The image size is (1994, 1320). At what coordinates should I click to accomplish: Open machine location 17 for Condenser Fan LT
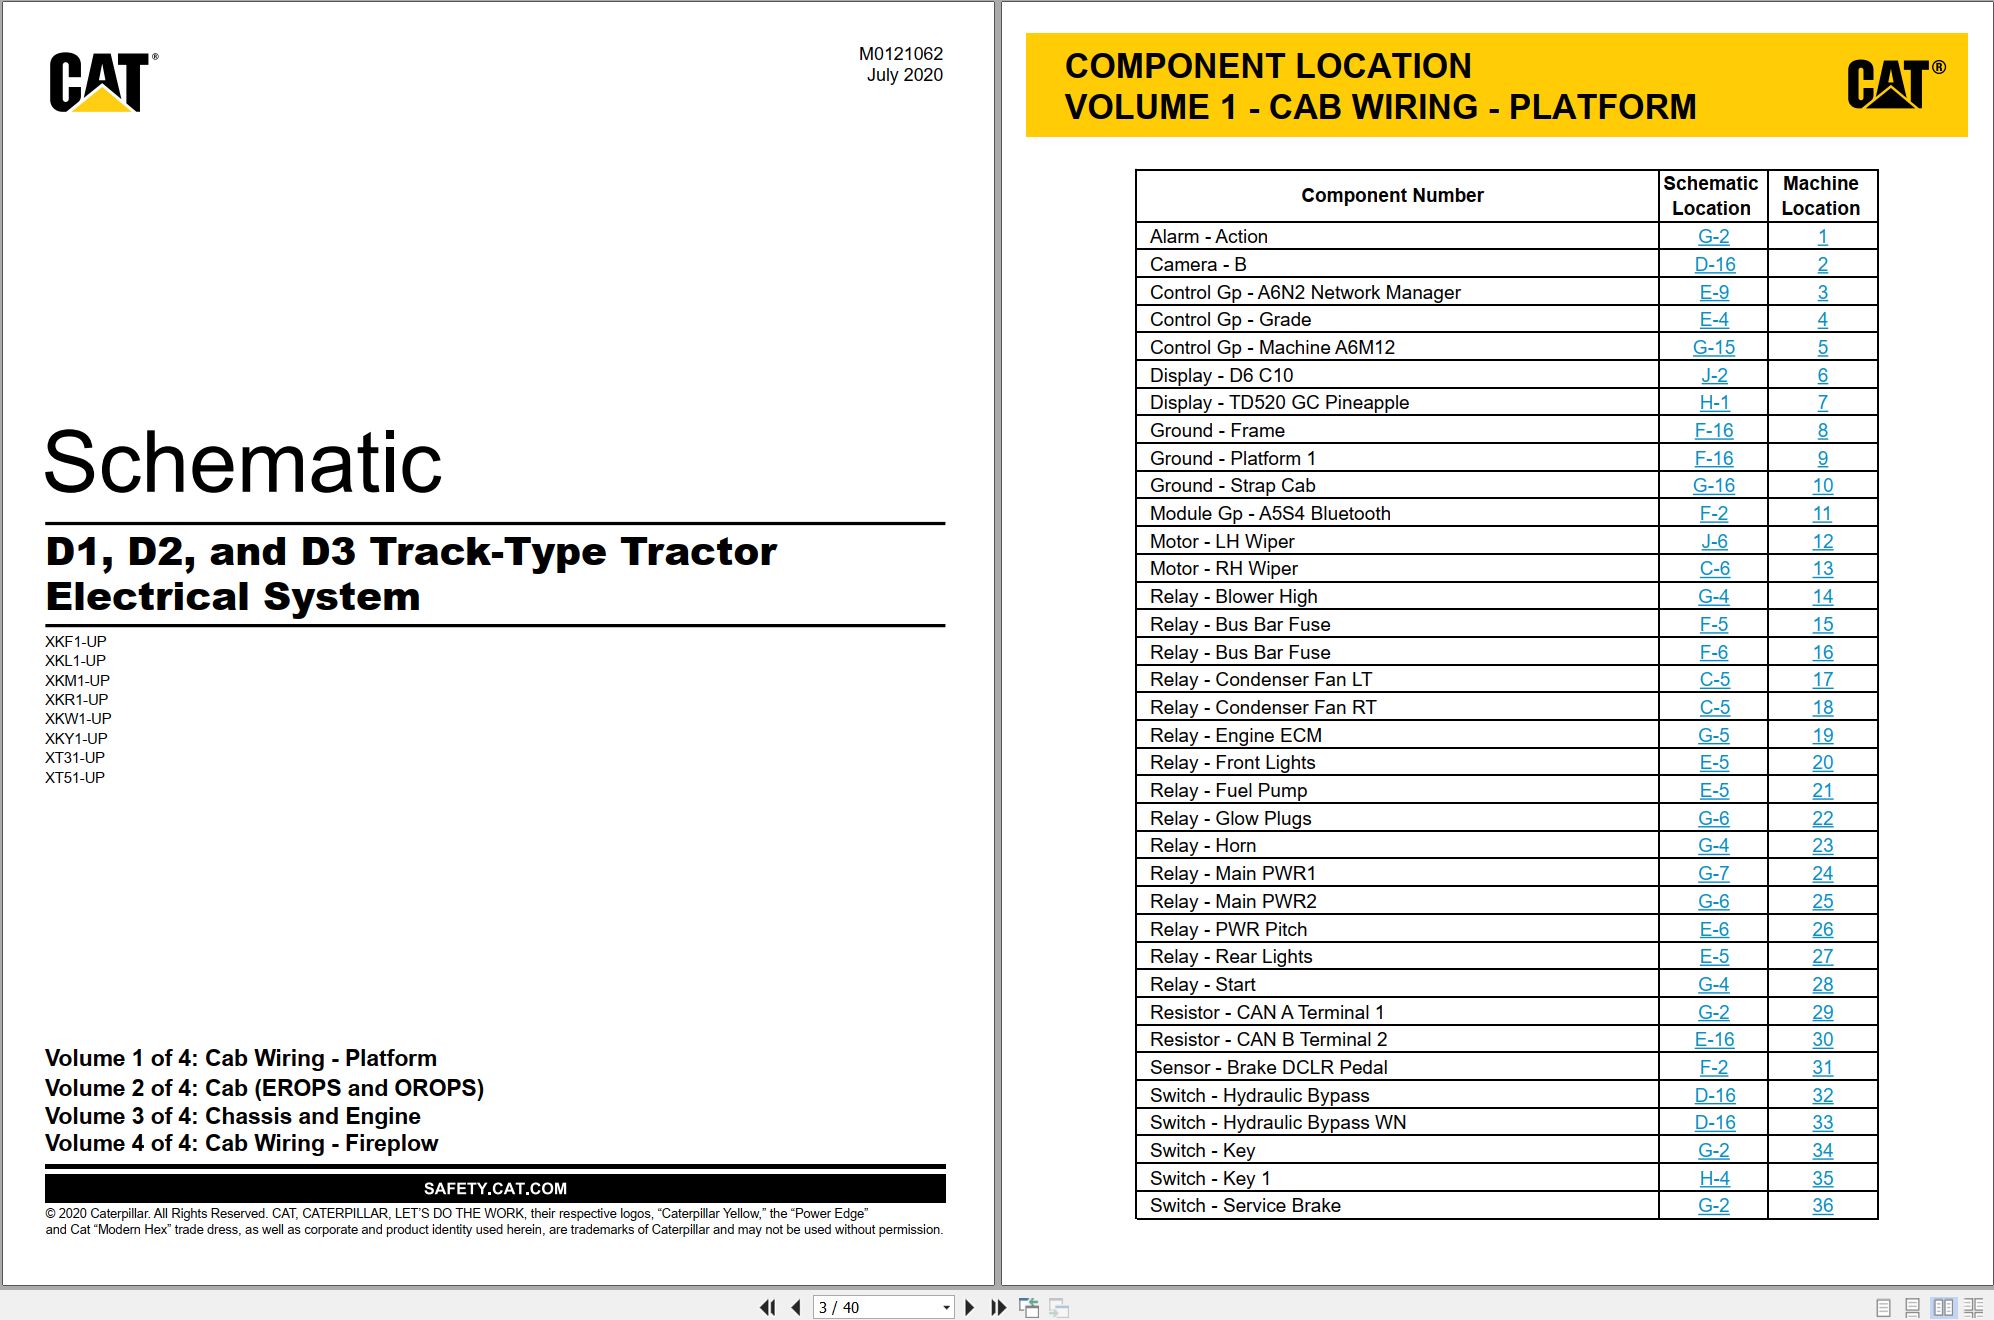tap(1822, 680)
